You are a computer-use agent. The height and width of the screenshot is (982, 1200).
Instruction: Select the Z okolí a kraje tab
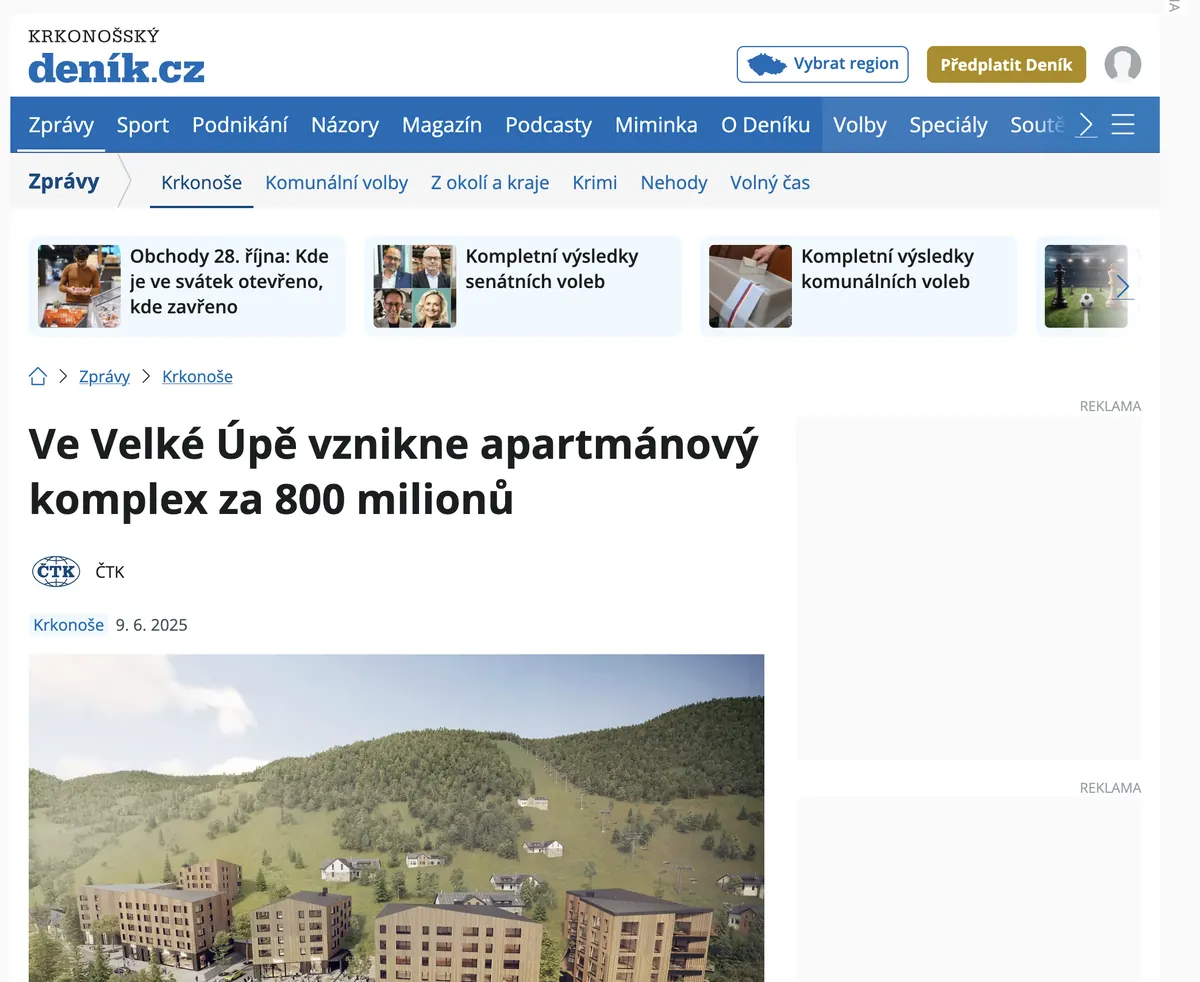(490, 182)
